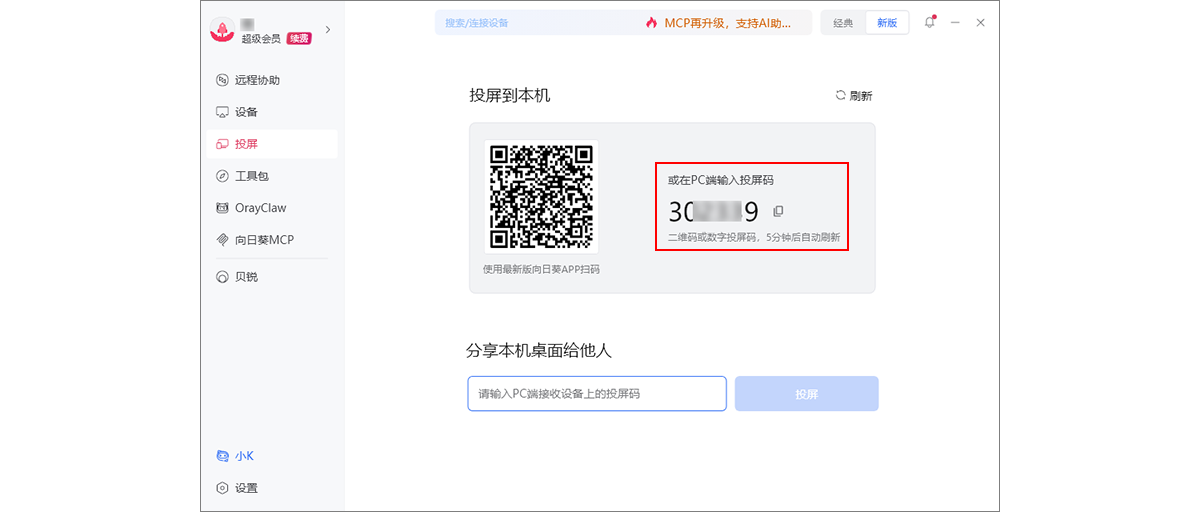Click the 小K assistant icon
The width and height of the screenshot is (1200, 512).
[223, 456]
